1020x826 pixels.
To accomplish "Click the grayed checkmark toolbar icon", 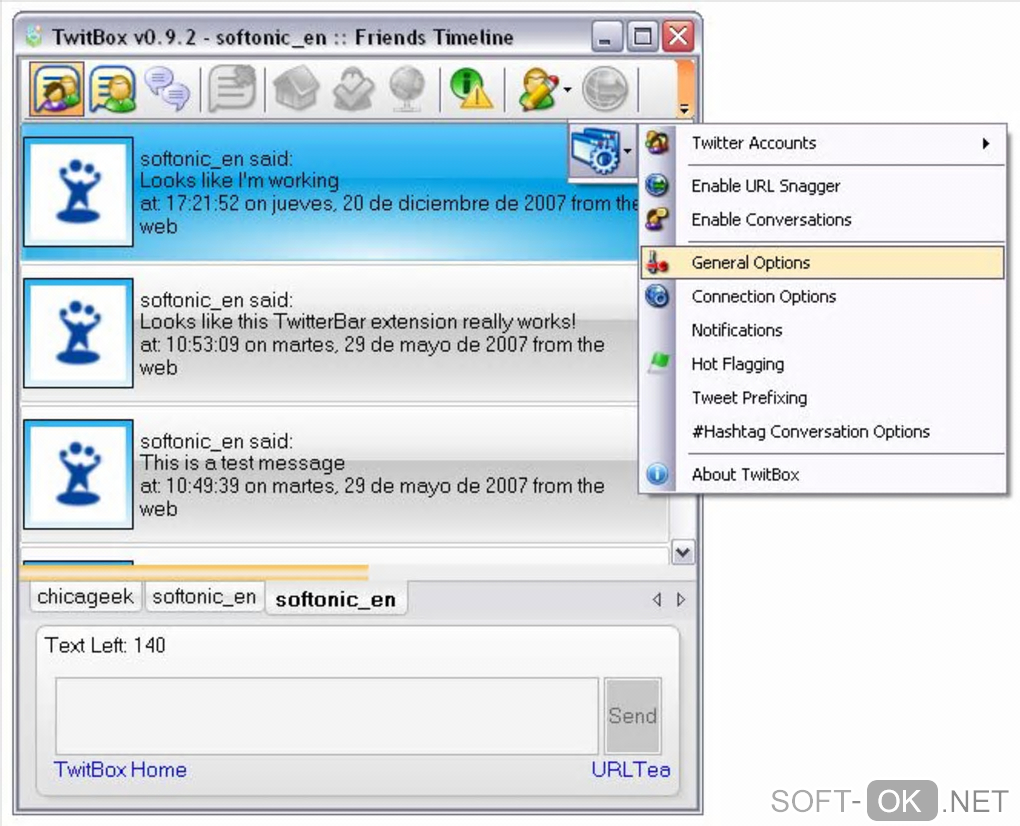I will [x=353, y=88].
